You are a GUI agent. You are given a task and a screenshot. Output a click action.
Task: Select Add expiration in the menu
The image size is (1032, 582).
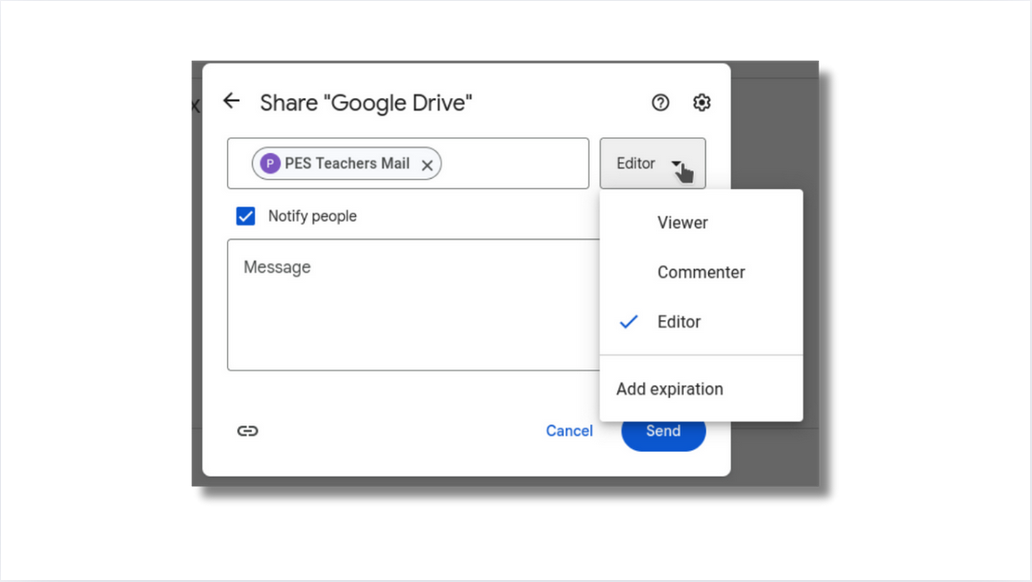[701, 389]
